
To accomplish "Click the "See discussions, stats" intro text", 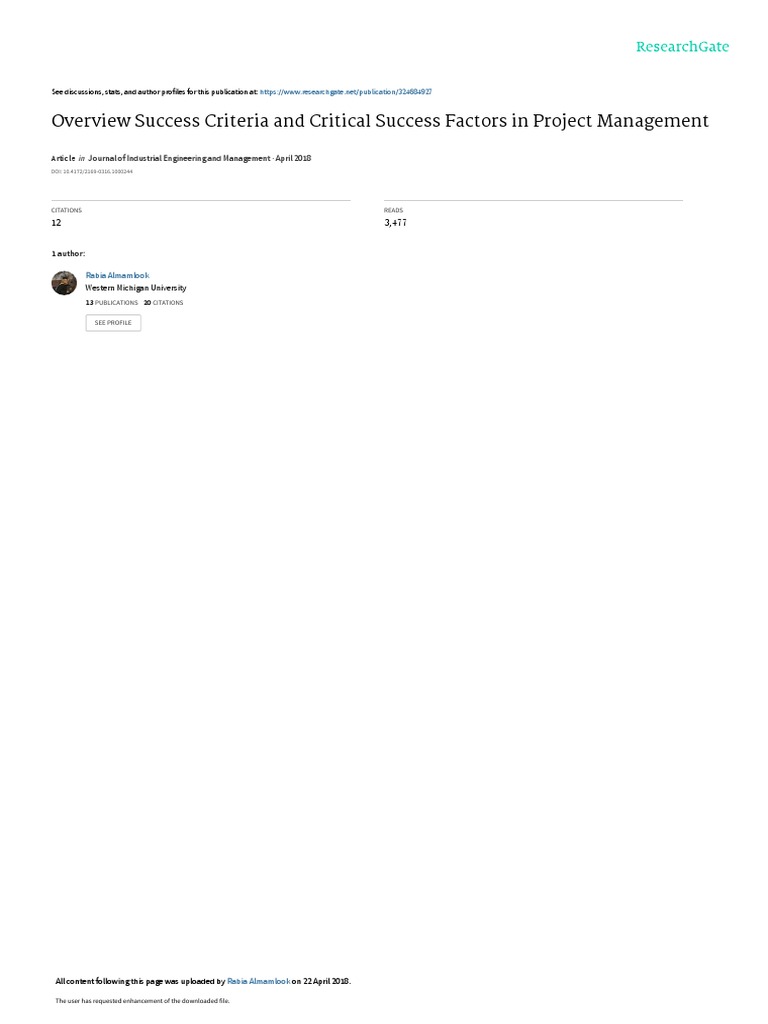I will click(155, 92).
